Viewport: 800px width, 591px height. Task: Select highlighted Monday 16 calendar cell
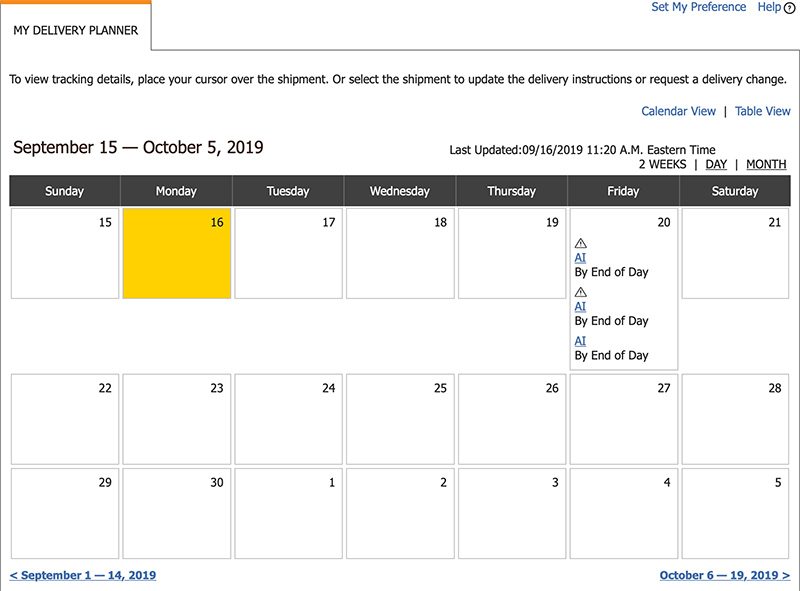coord(177,253)
